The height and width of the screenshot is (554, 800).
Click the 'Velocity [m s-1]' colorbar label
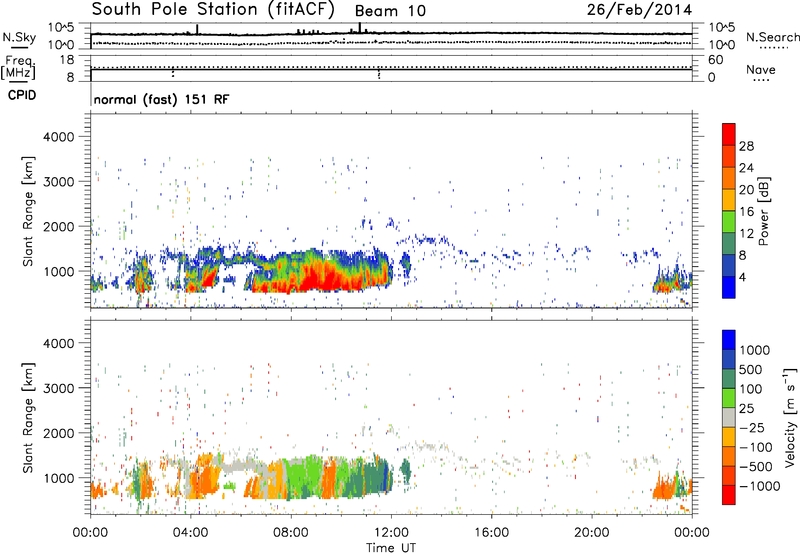click(x=790, y=418)
